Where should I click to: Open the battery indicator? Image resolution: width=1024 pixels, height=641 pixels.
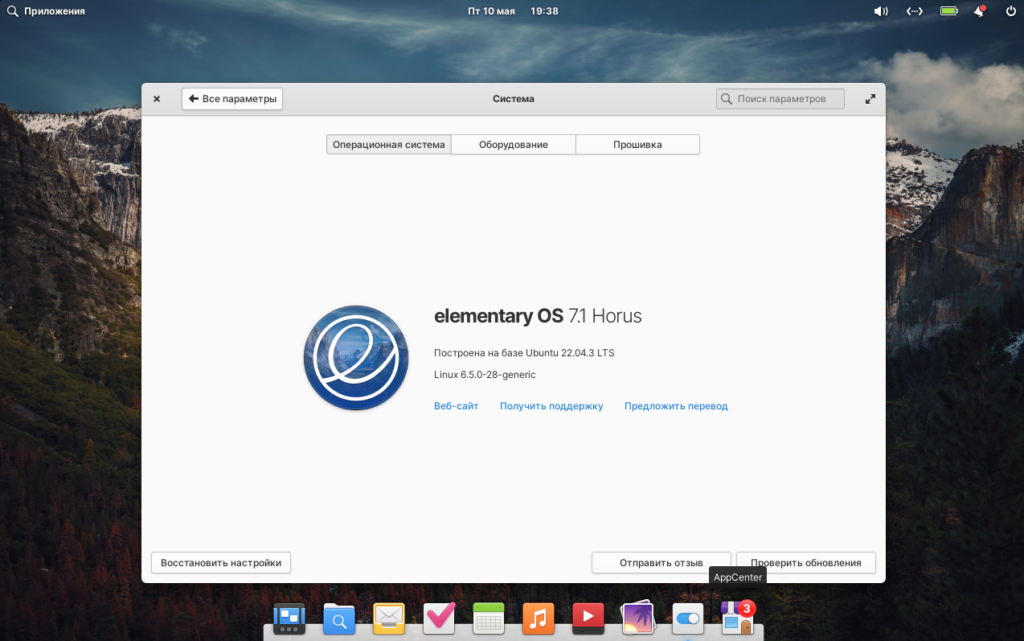point(949,11)
